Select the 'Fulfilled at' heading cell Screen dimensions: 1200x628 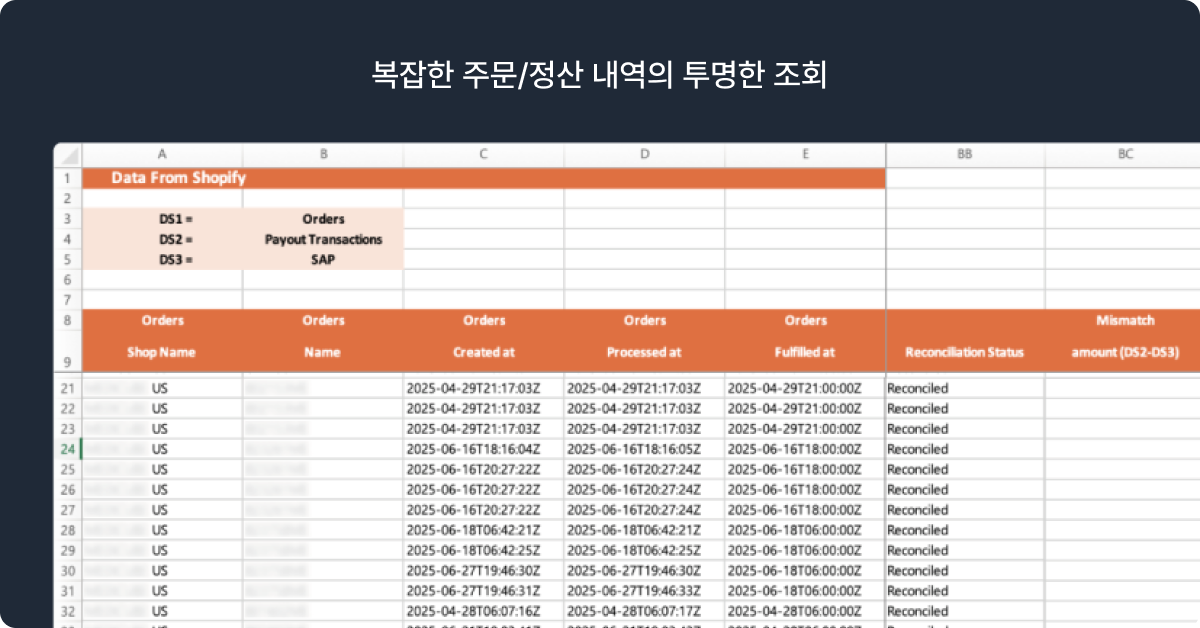point(805,352)
